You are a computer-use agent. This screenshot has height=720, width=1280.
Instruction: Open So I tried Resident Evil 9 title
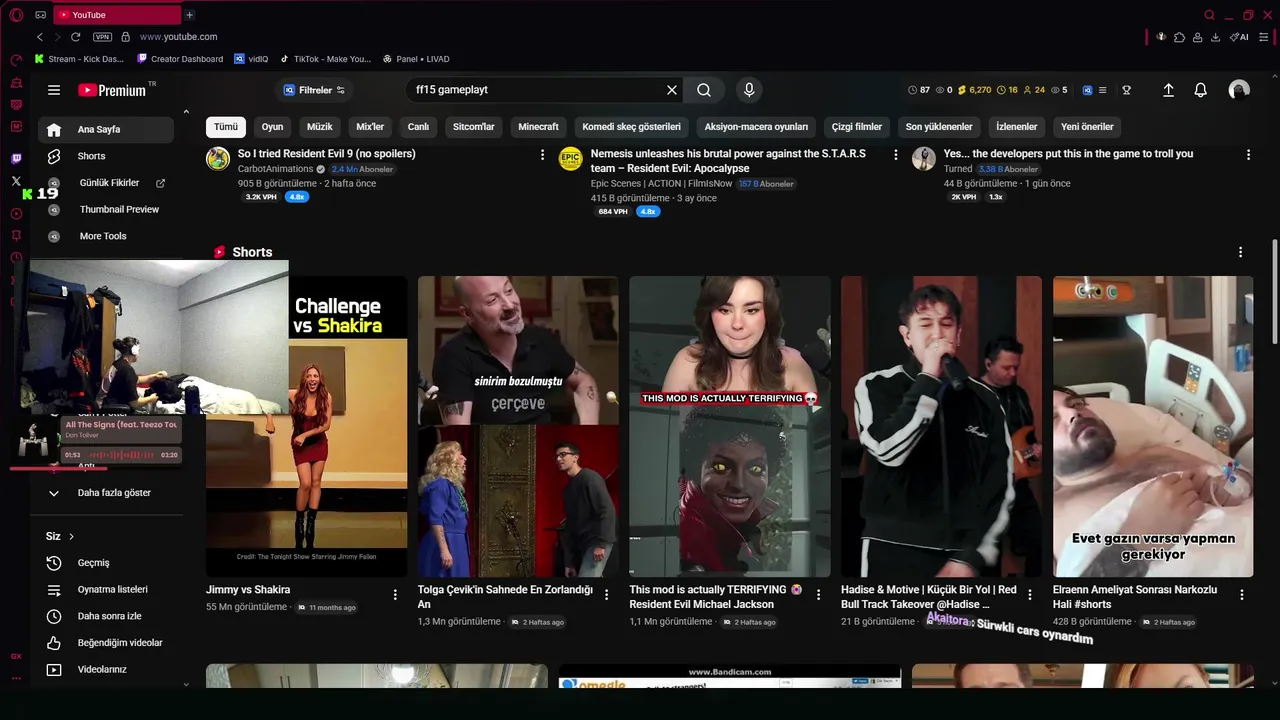tap(327, 154)
